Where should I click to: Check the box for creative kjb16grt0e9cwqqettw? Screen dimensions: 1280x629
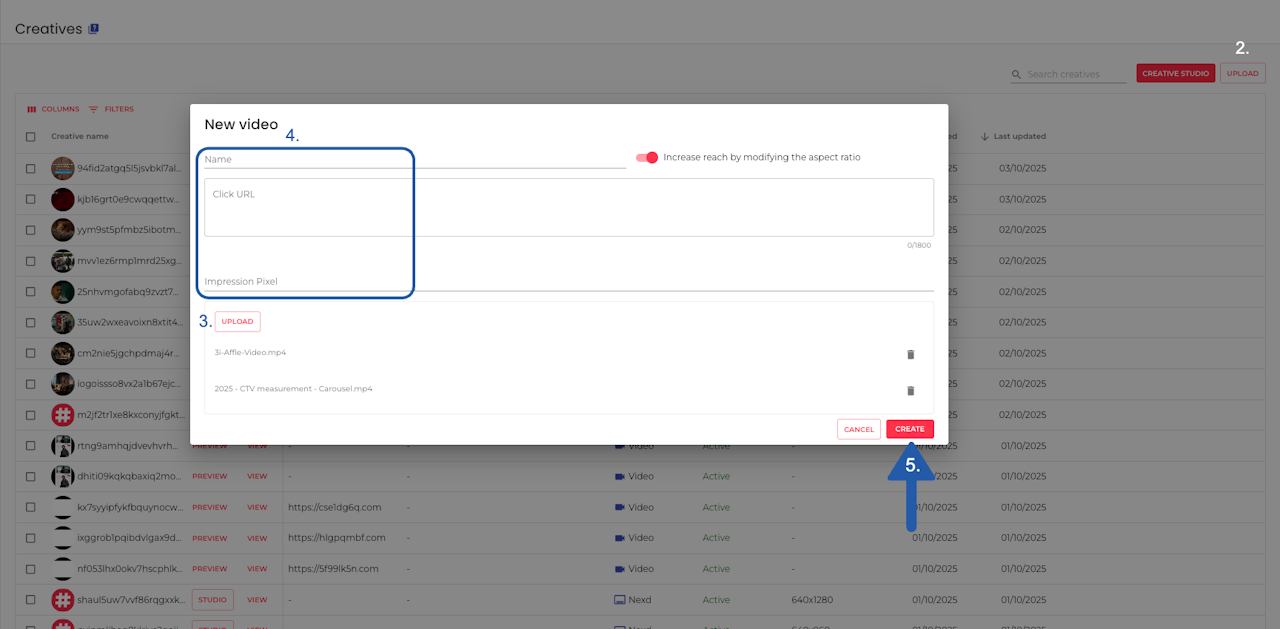[31, 199]
